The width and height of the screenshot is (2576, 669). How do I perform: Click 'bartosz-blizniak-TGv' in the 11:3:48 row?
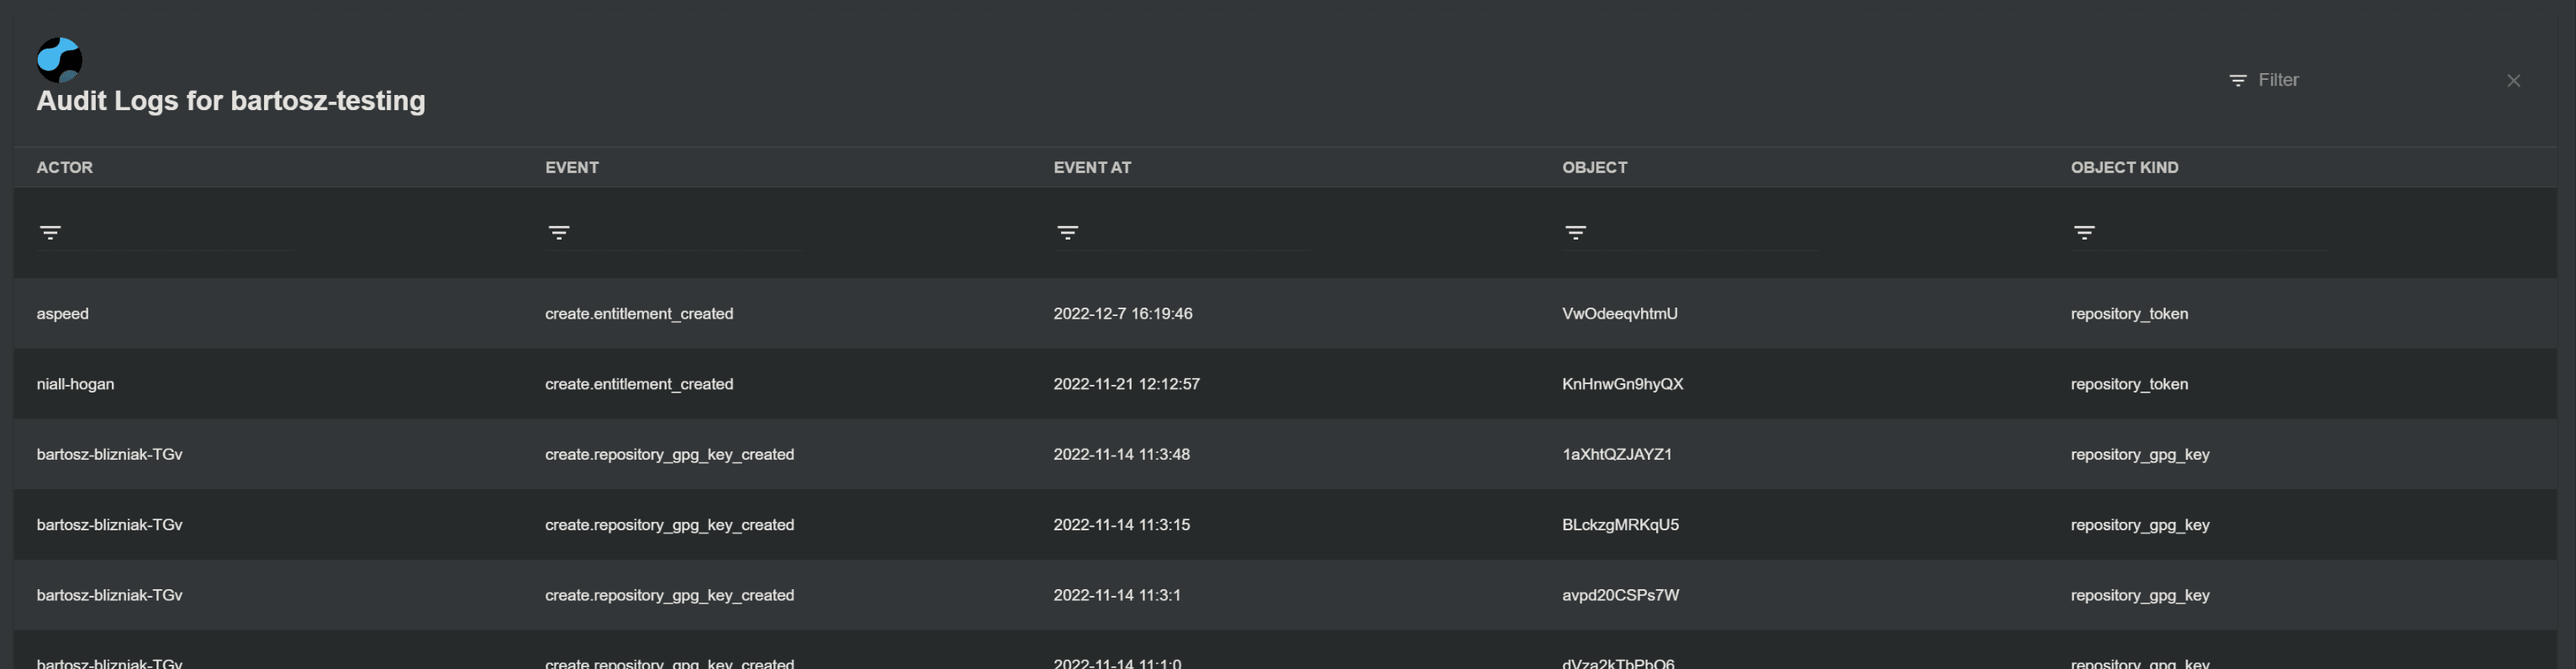pyautogui.click(x=109, y=454)
